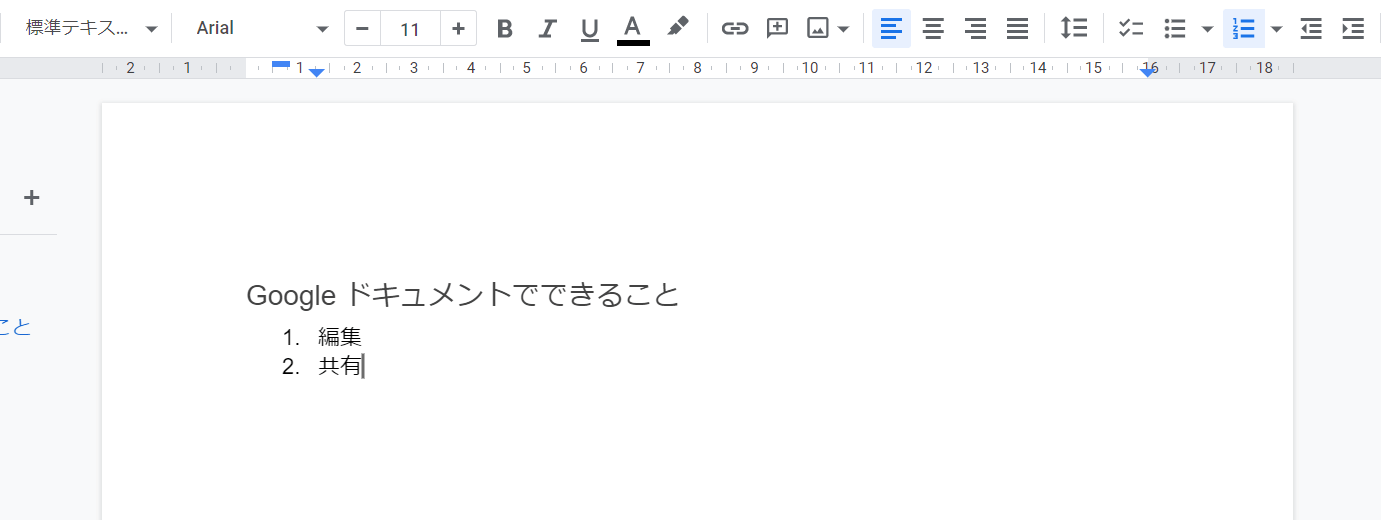This screenshot has height=520, width=1381.
Task: Expand the insert image options arrow
Action: (844, 29)
